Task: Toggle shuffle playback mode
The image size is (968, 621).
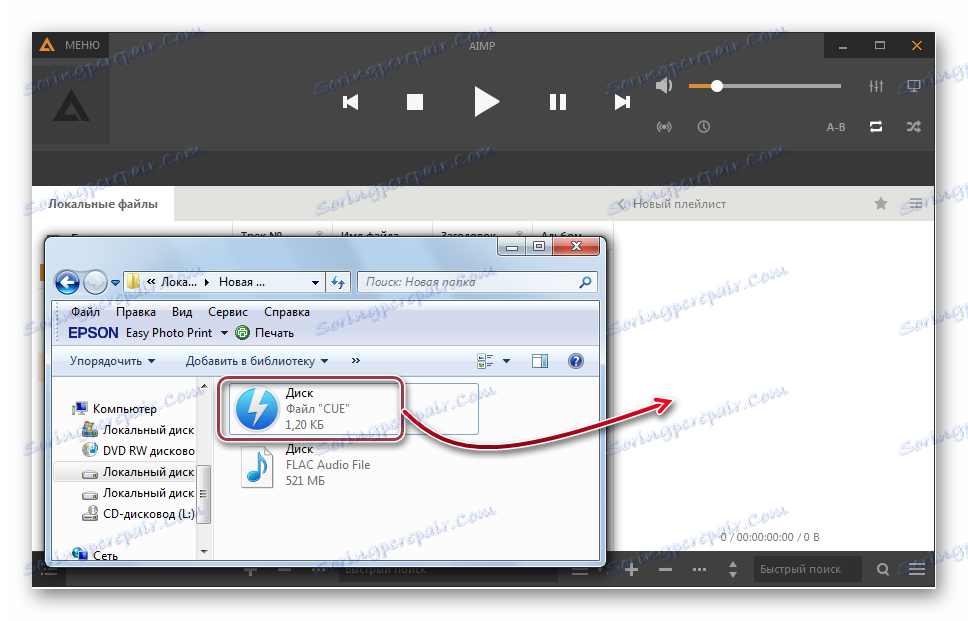Action: [914, 127]
